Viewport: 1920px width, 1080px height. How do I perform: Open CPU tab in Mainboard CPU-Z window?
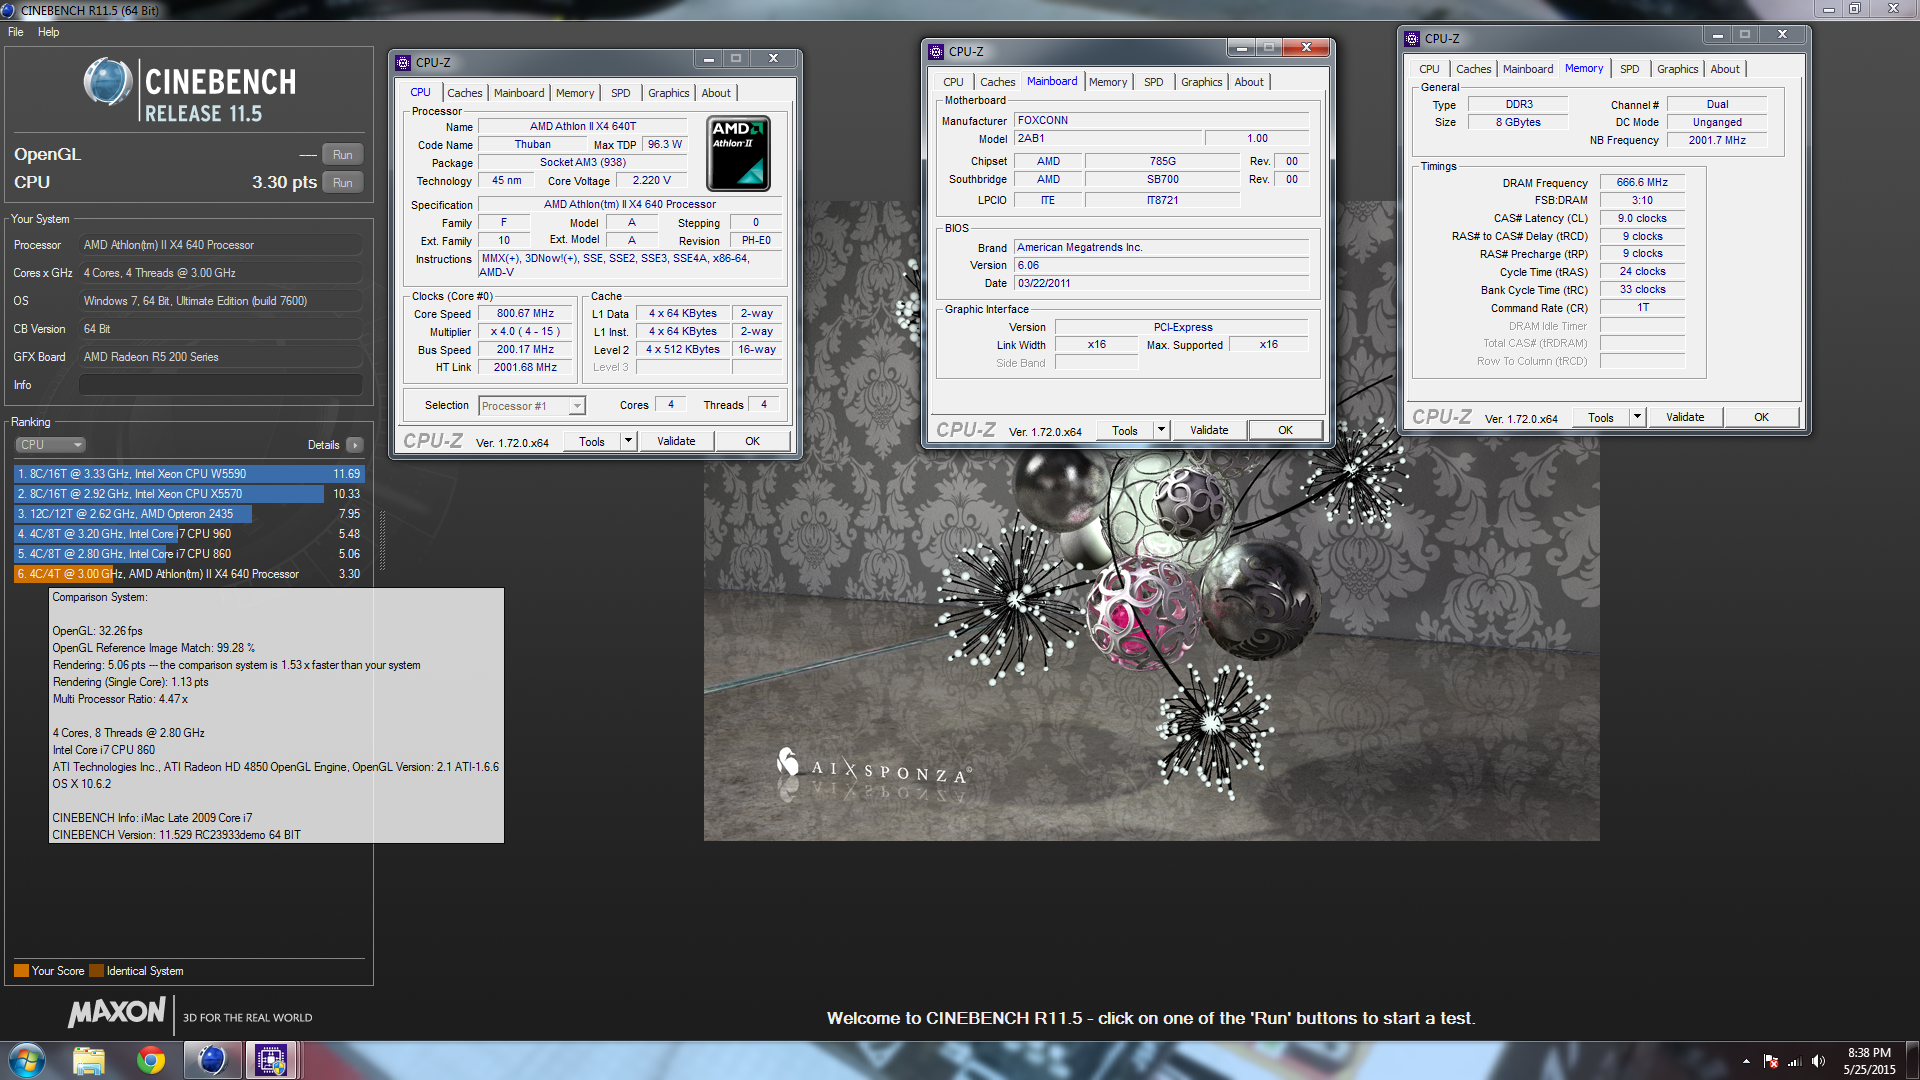[x=953, y=82]
